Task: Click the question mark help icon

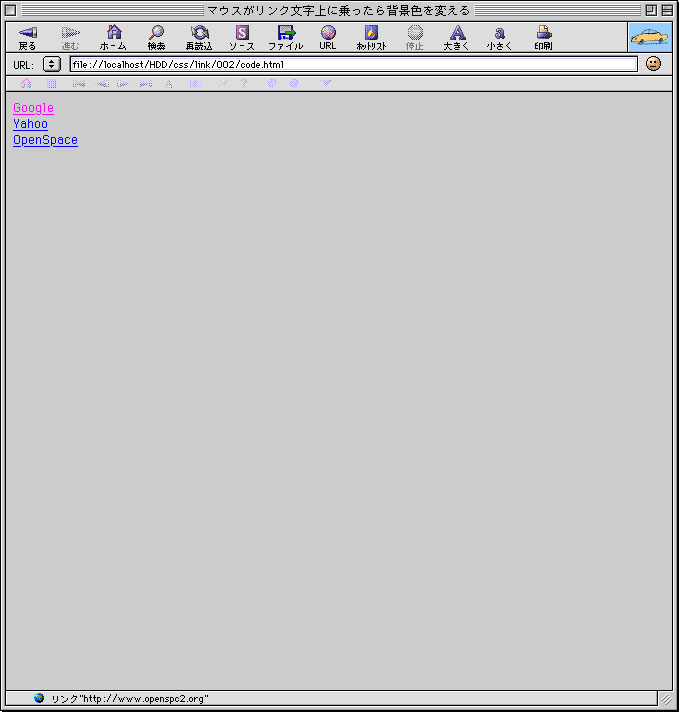Action: (244, 83)
